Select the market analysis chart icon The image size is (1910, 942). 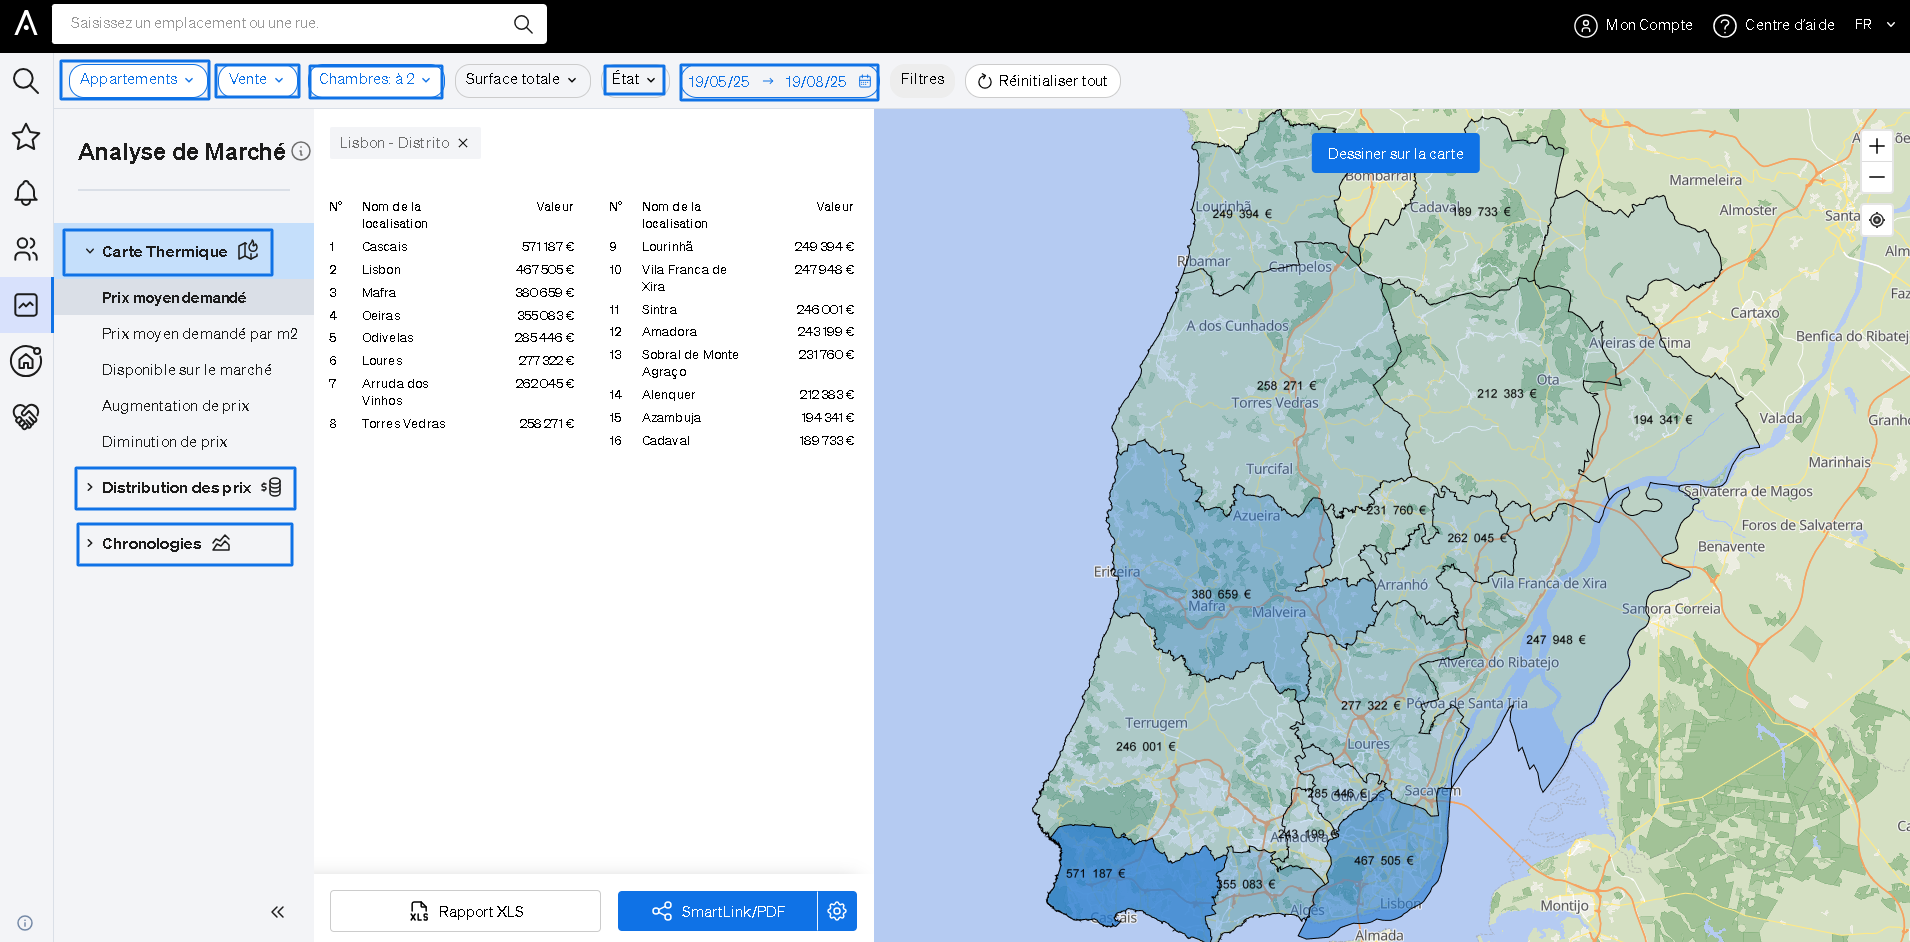[26, 305]
